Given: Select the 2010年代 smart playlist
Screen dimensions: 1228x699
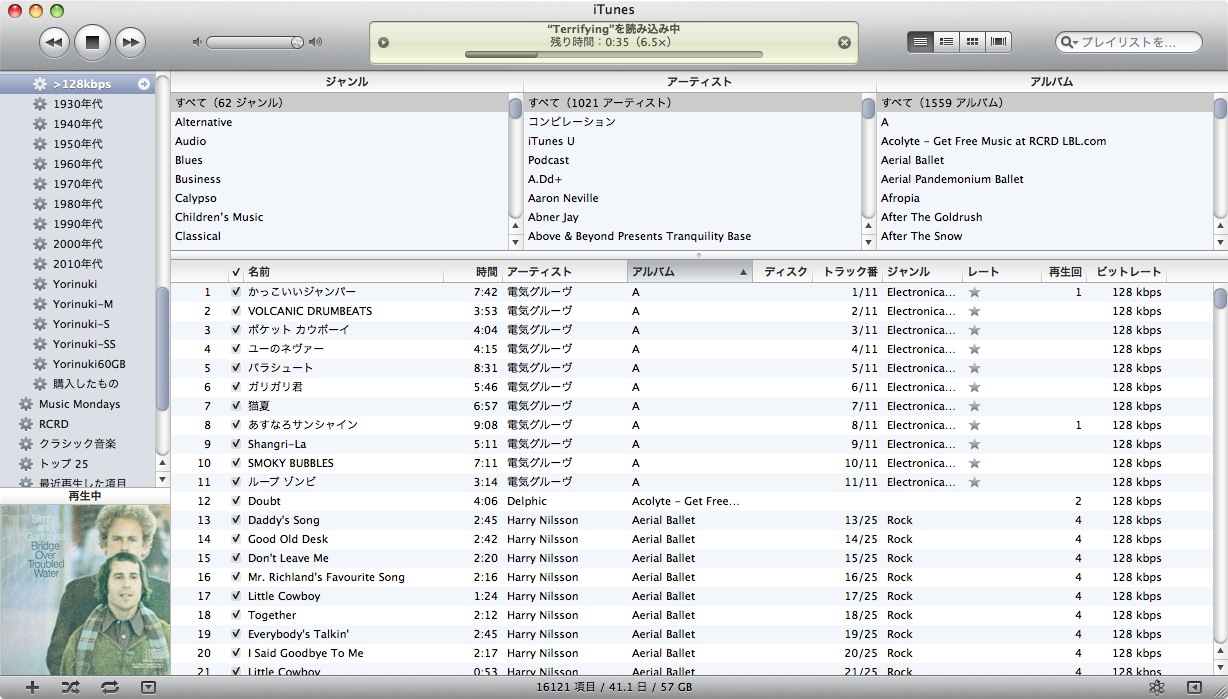Looking at the screenshot, I should pos(78,264).
